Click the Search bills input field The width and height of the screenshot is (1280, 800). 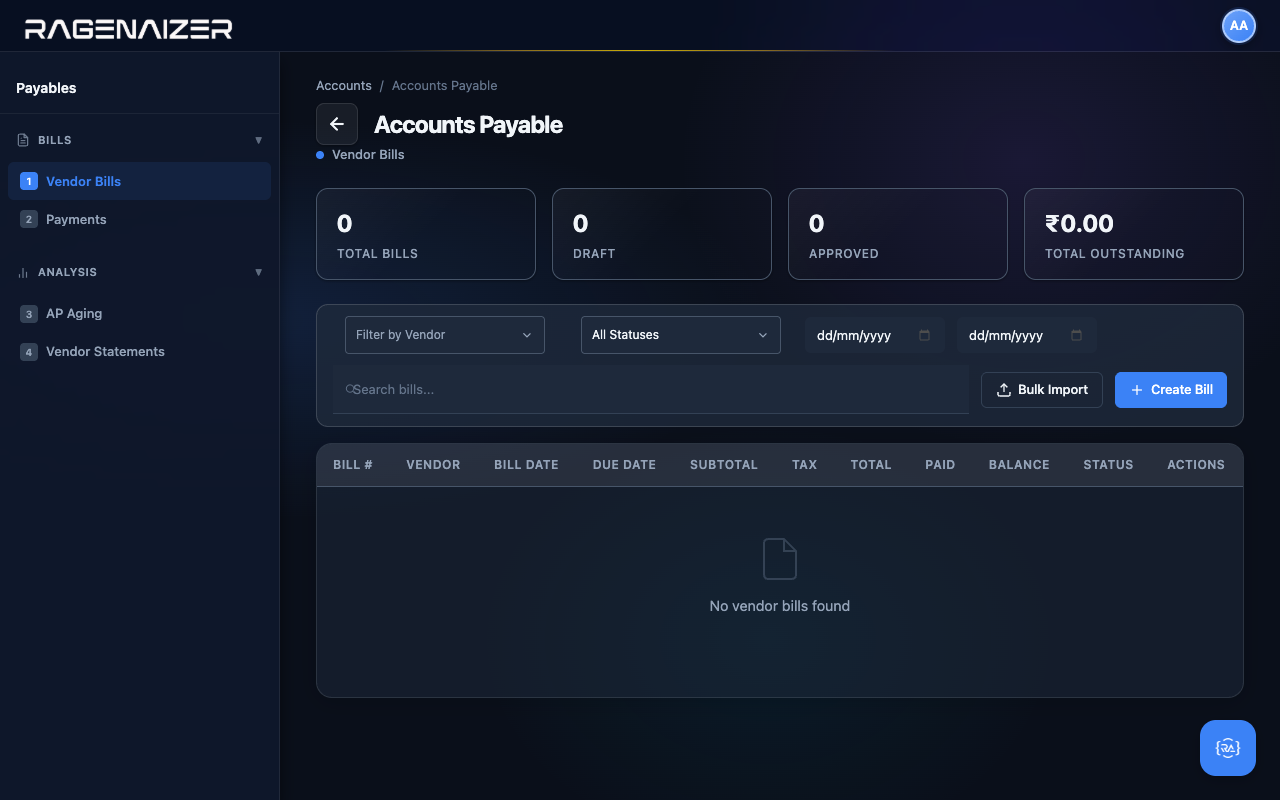coord(651,389)
